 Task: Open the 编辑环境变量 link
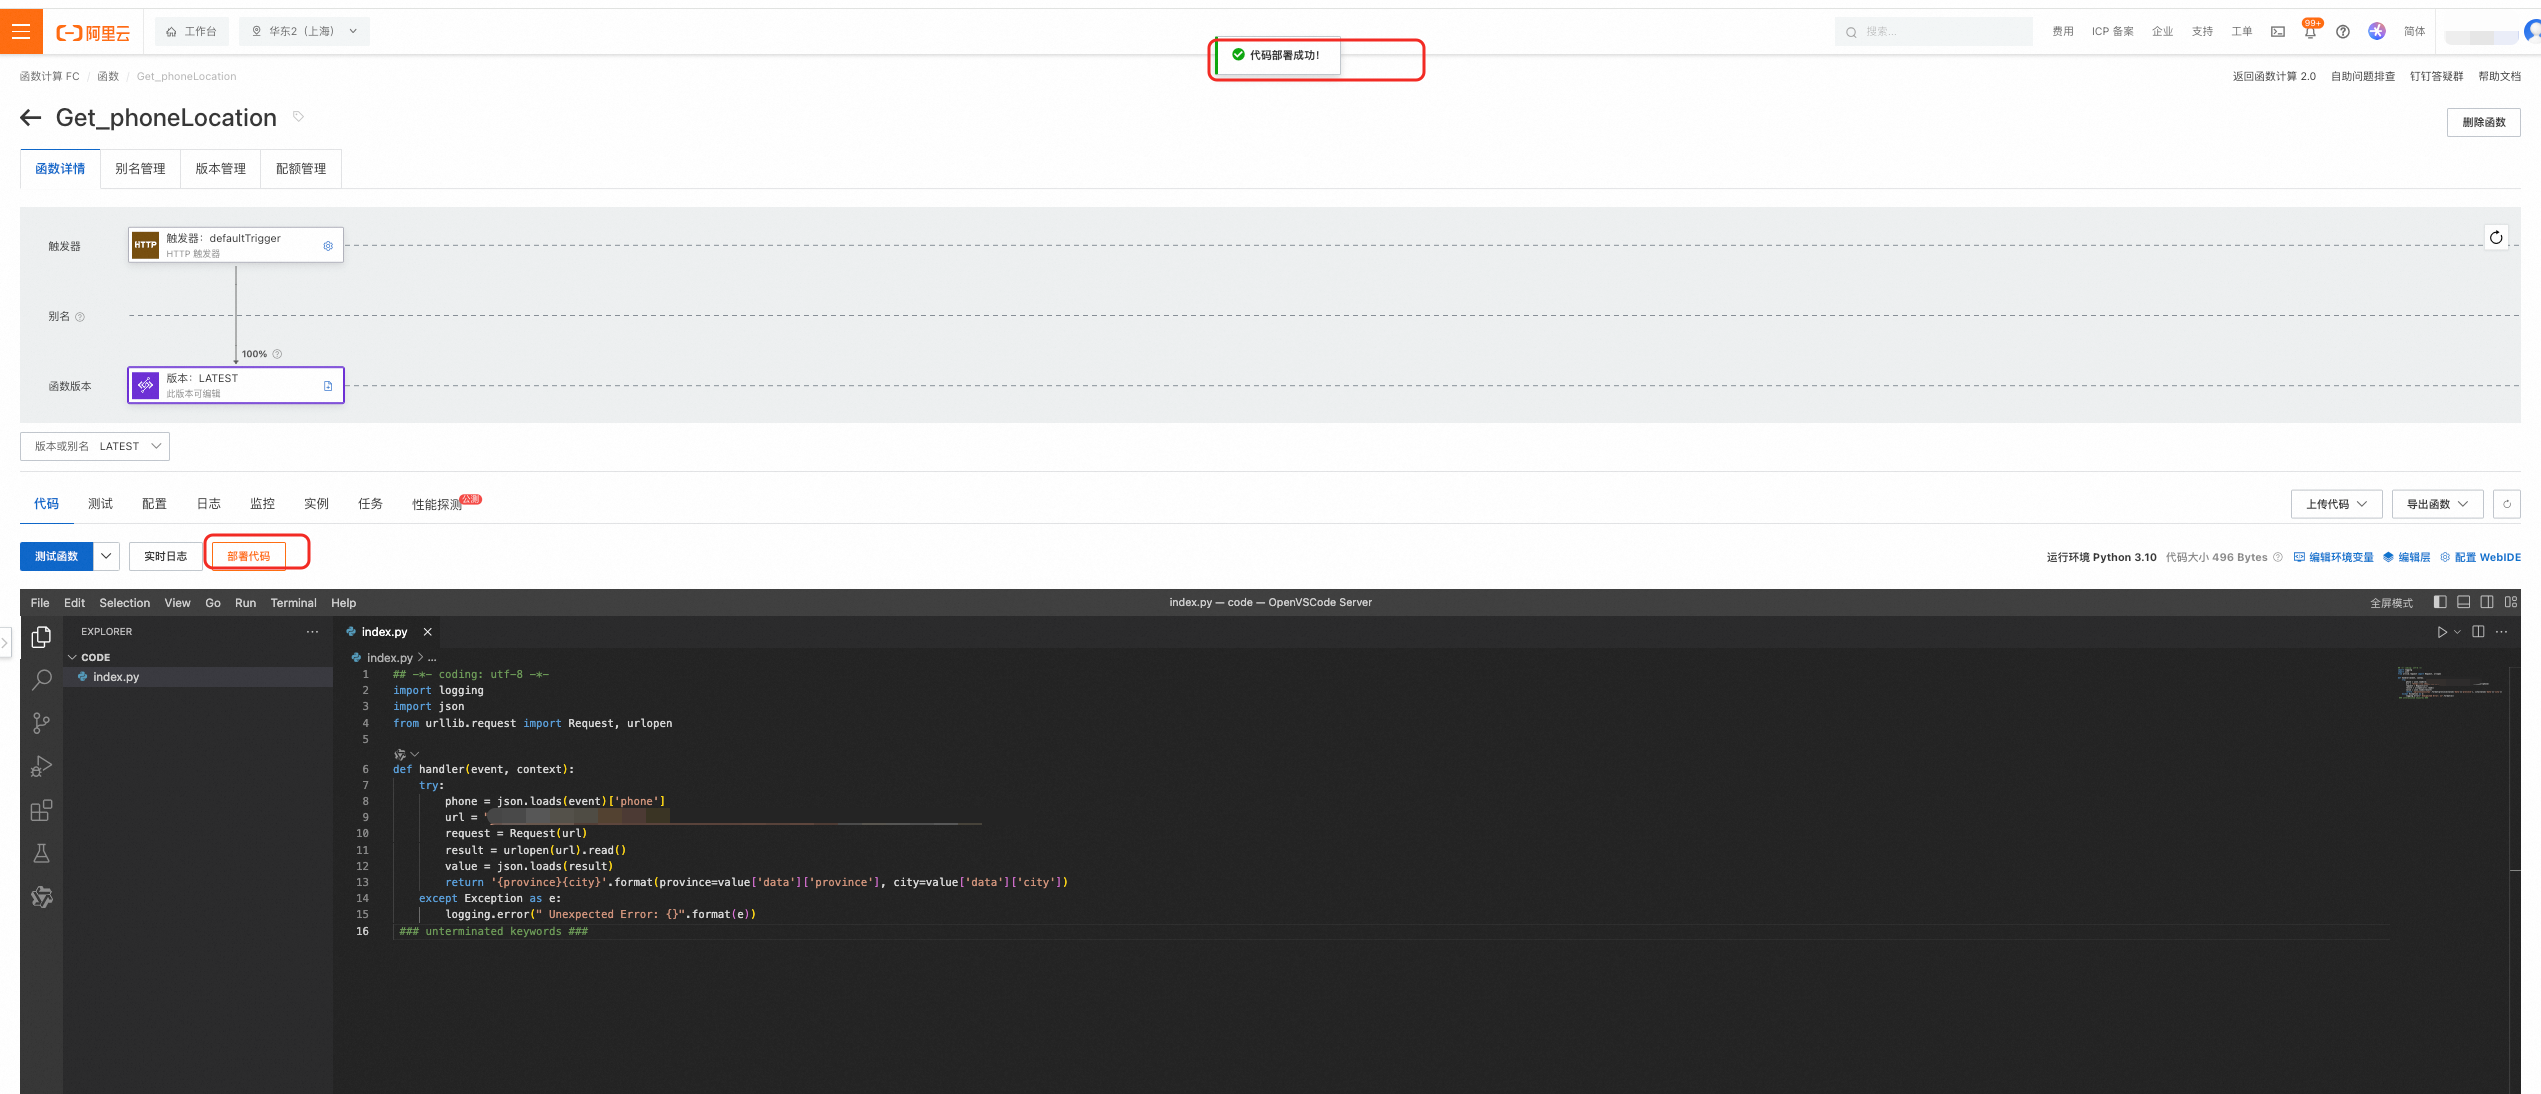click(2333, 558)
